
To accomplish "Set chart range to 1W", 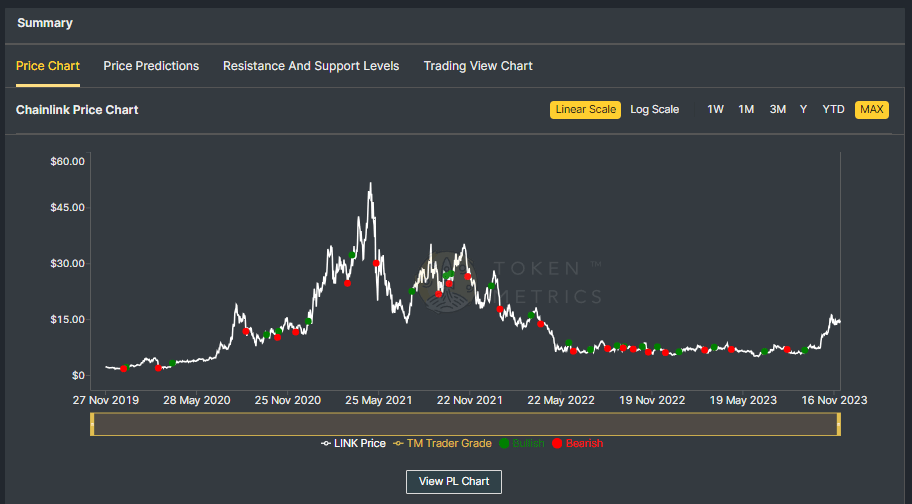I will point(715,109).
